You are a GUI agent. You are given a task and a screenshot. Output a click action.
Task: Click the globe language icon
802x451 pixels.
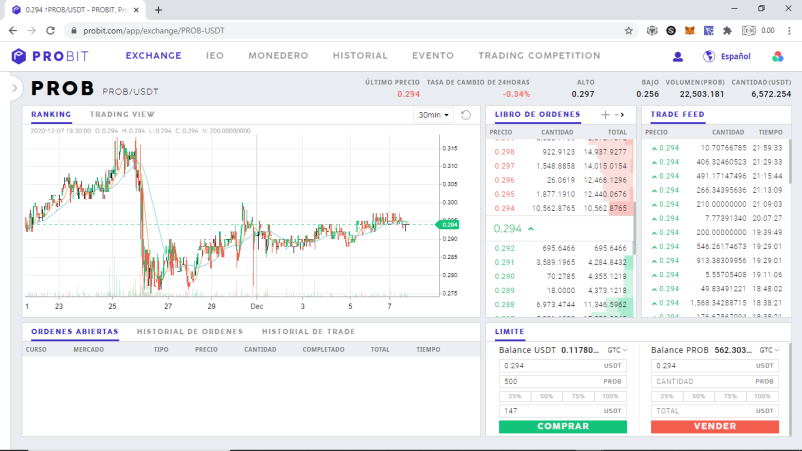coord(709,56)
